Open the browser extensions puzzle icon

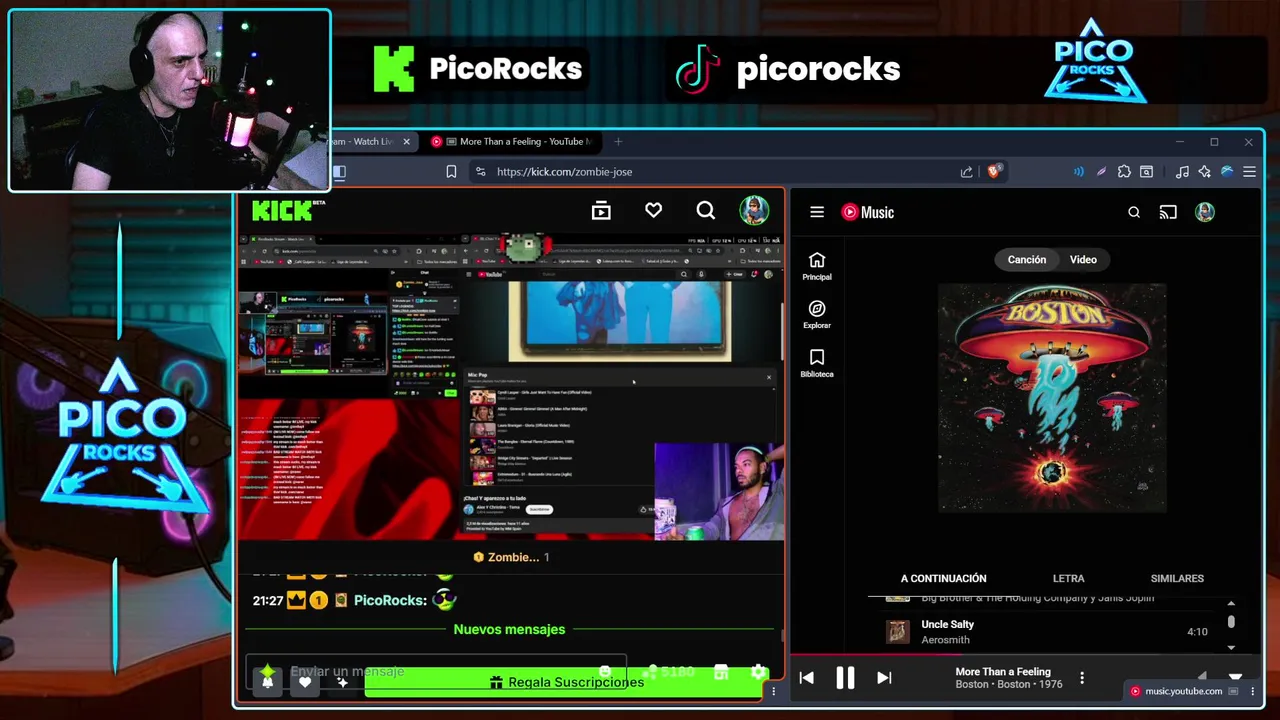coord(1124,172)
